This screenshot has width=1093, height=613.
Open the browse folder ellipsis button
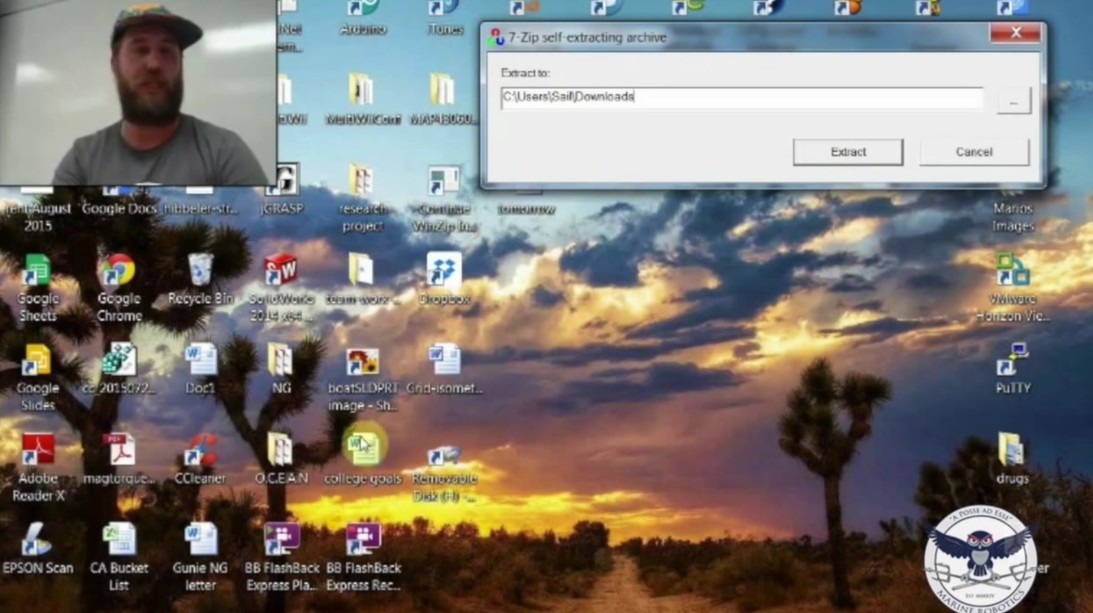coord(1013,101)
